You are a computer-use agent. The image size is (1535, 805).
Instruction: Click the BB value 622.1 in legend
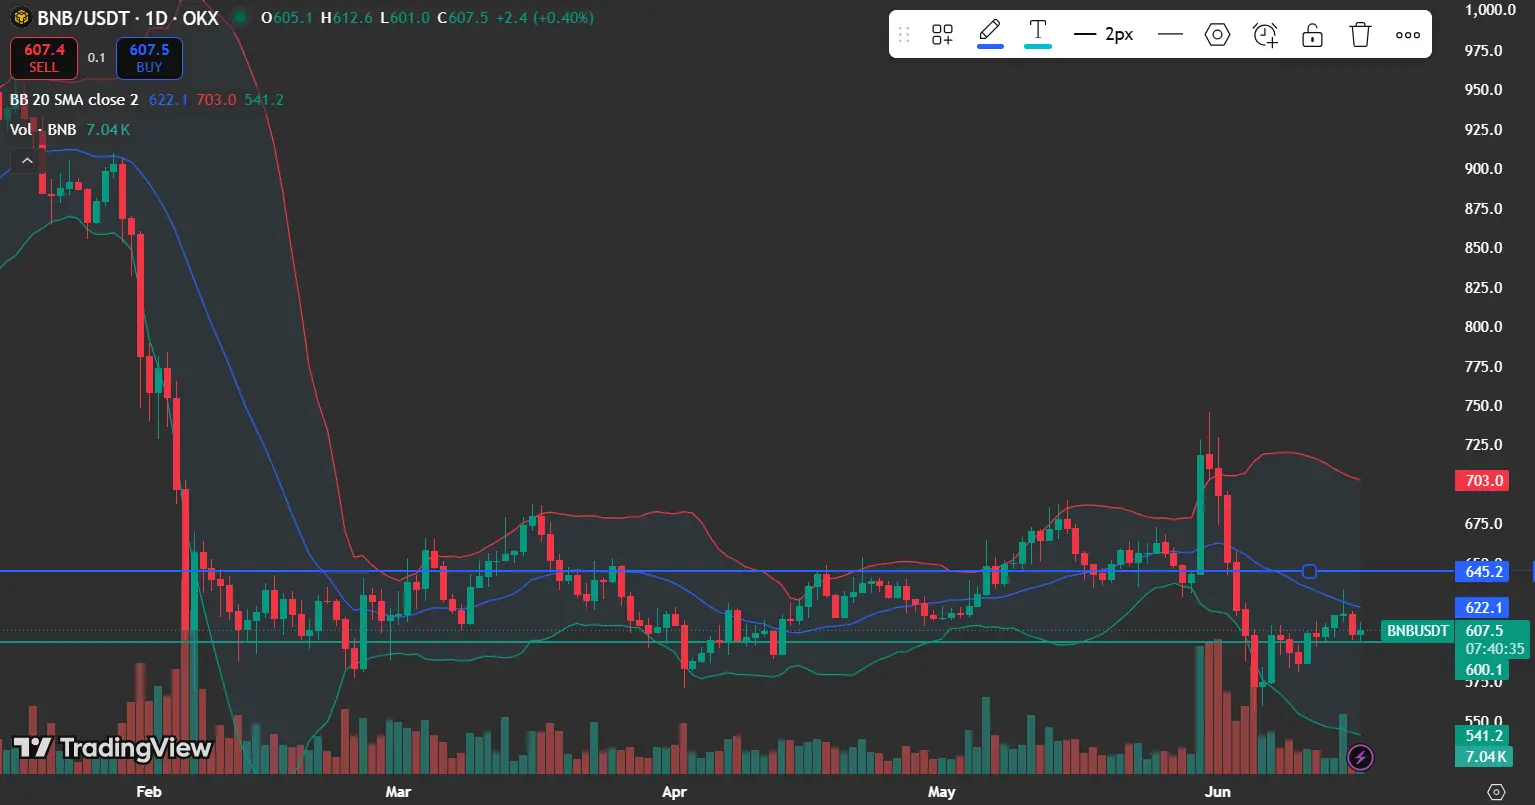(168, 100)
